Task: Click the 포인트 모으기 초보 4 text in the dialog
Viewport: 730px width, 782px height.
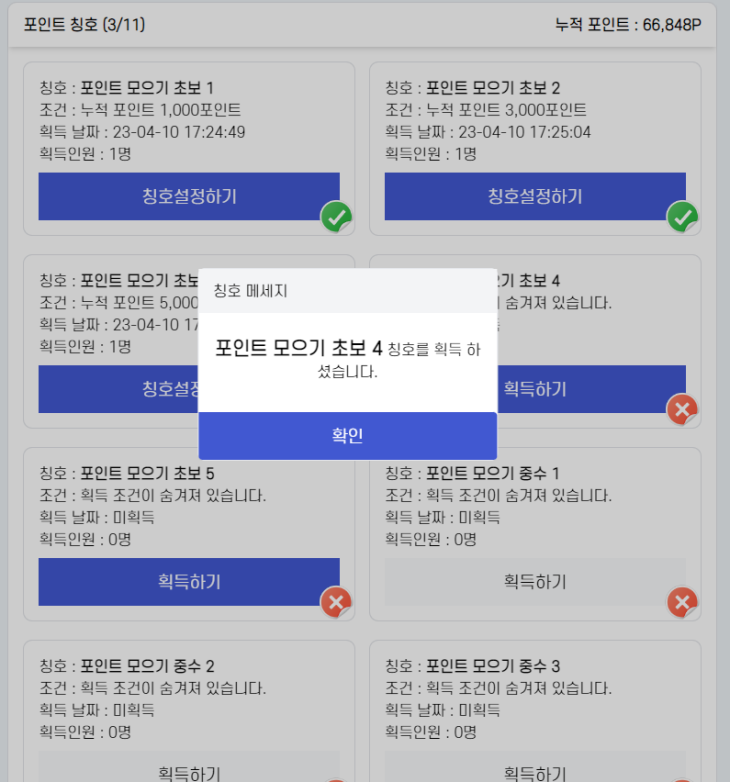Action: coord(299,348)
